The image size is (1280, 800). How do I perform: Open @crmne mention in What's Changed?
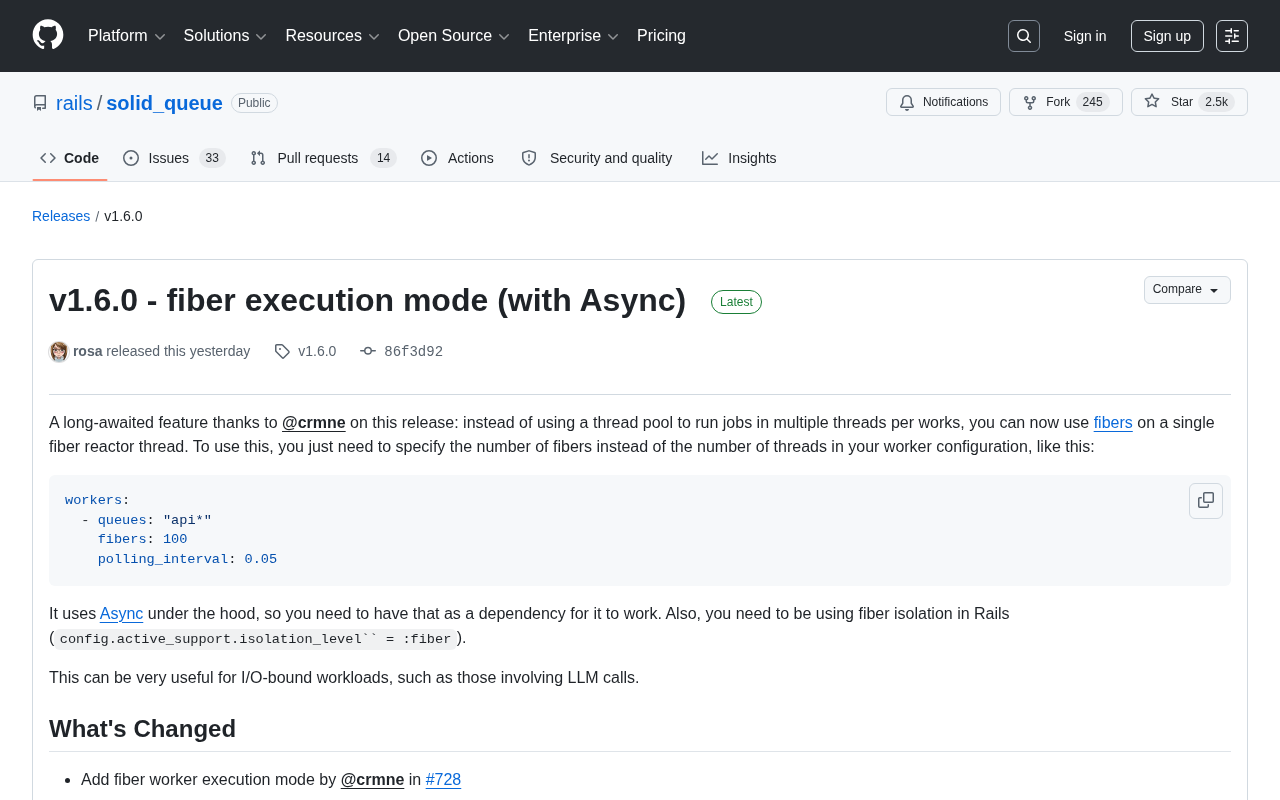point(372,779)
